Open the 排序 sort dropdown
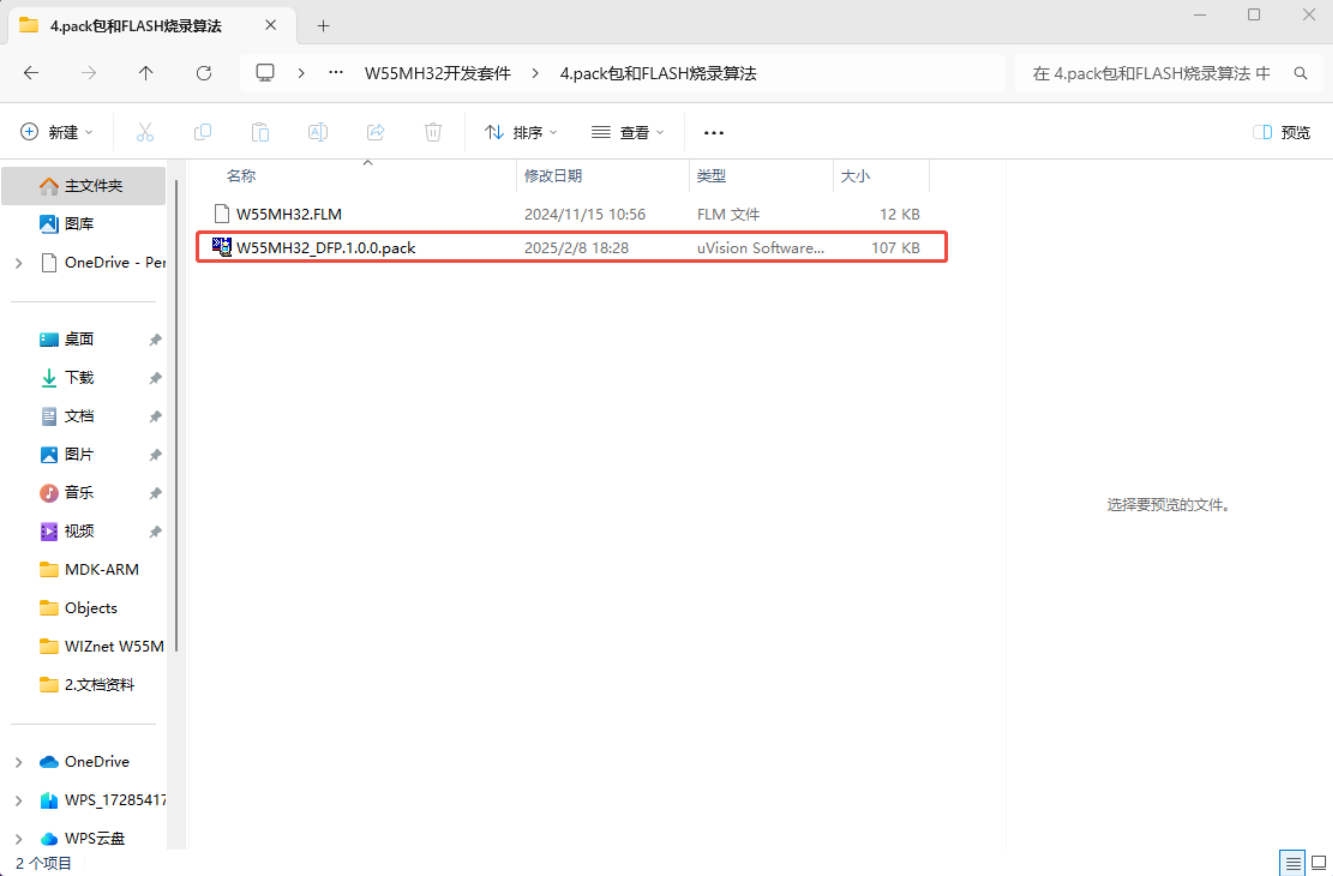 click(521, 132)
